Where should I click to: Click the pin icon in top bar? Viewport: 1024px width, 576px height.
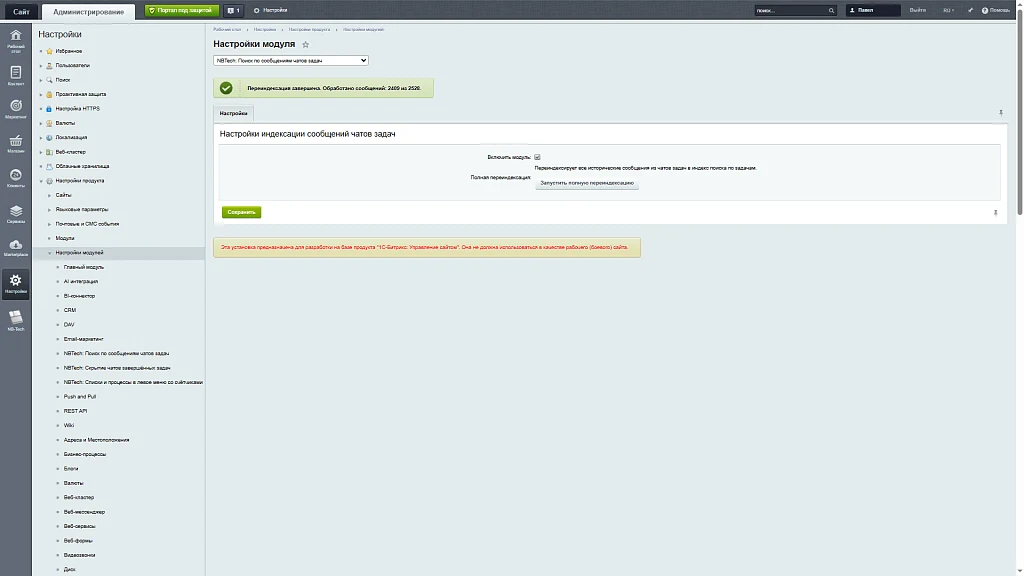pyautogui.click(x=970, y=10)
